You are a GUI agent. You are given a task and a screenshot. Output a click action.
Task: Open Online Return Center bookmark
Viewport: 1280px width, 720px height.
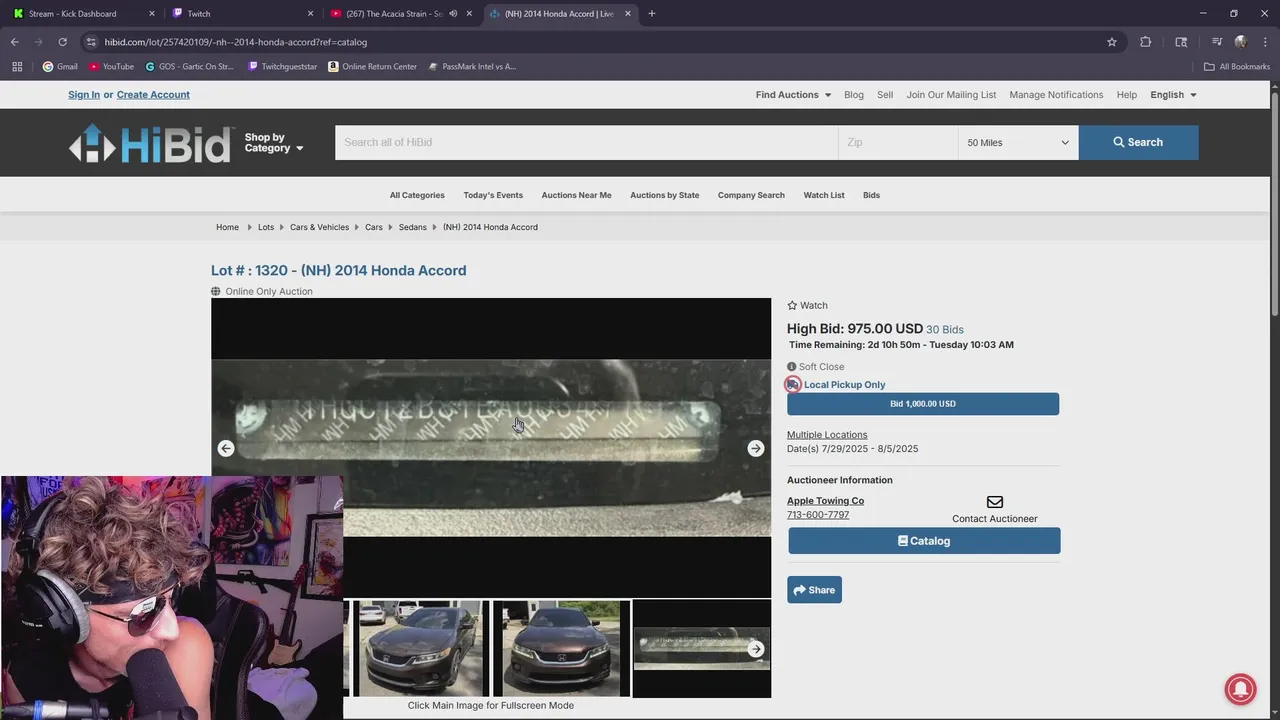coord(372,67)
